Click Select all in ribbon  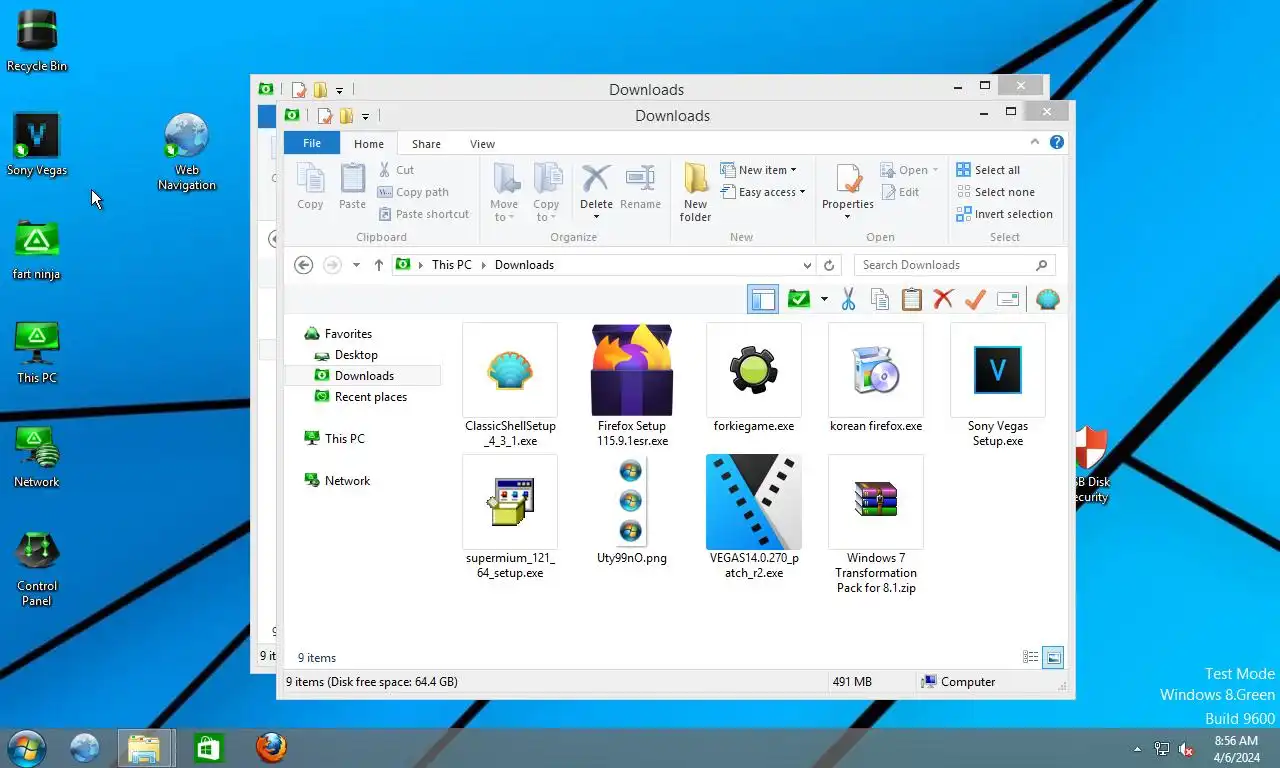pyautogui.click(x=988, y=170)
